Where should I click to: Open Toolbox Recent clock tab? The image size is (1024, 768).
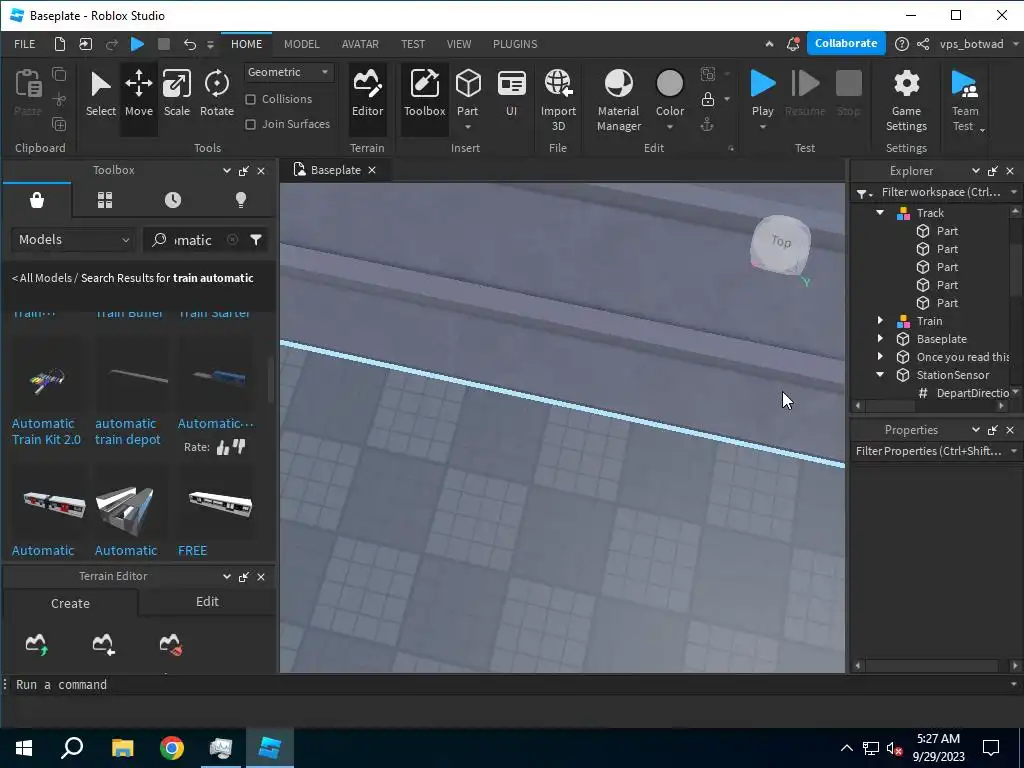(172, 200)
